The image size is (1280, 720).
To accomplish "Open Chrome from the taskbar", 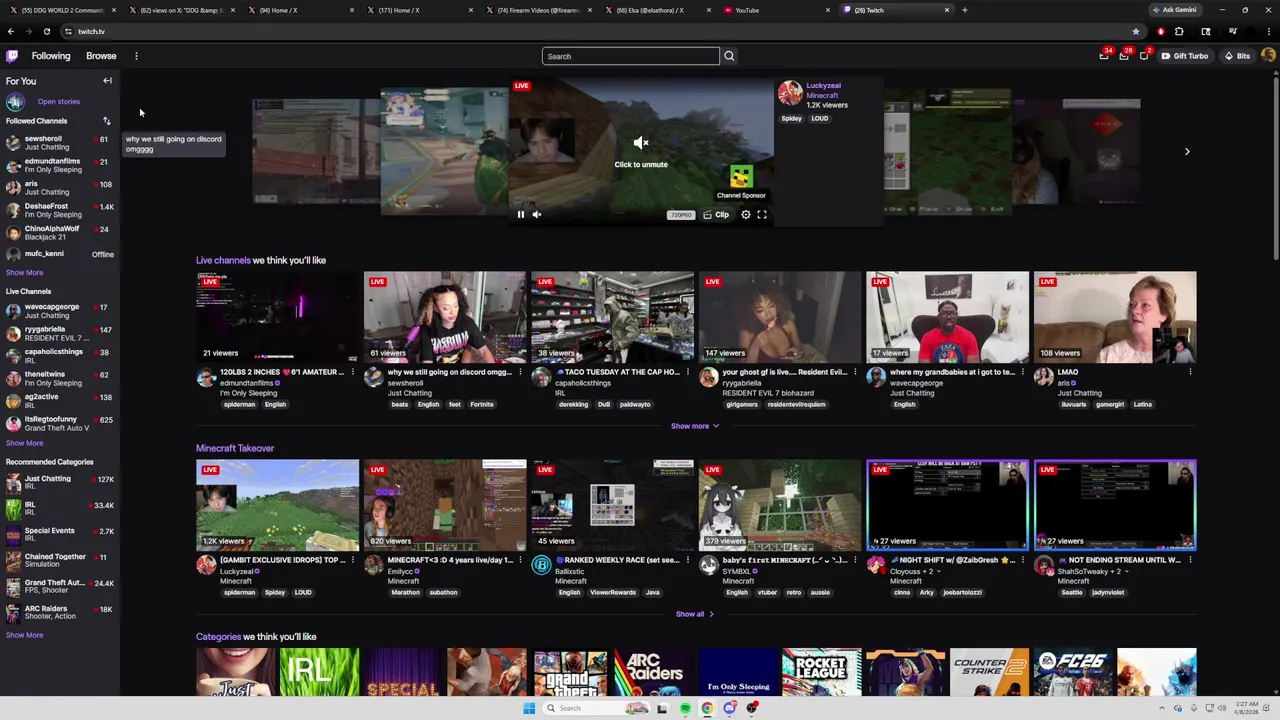I will (707, 708).
